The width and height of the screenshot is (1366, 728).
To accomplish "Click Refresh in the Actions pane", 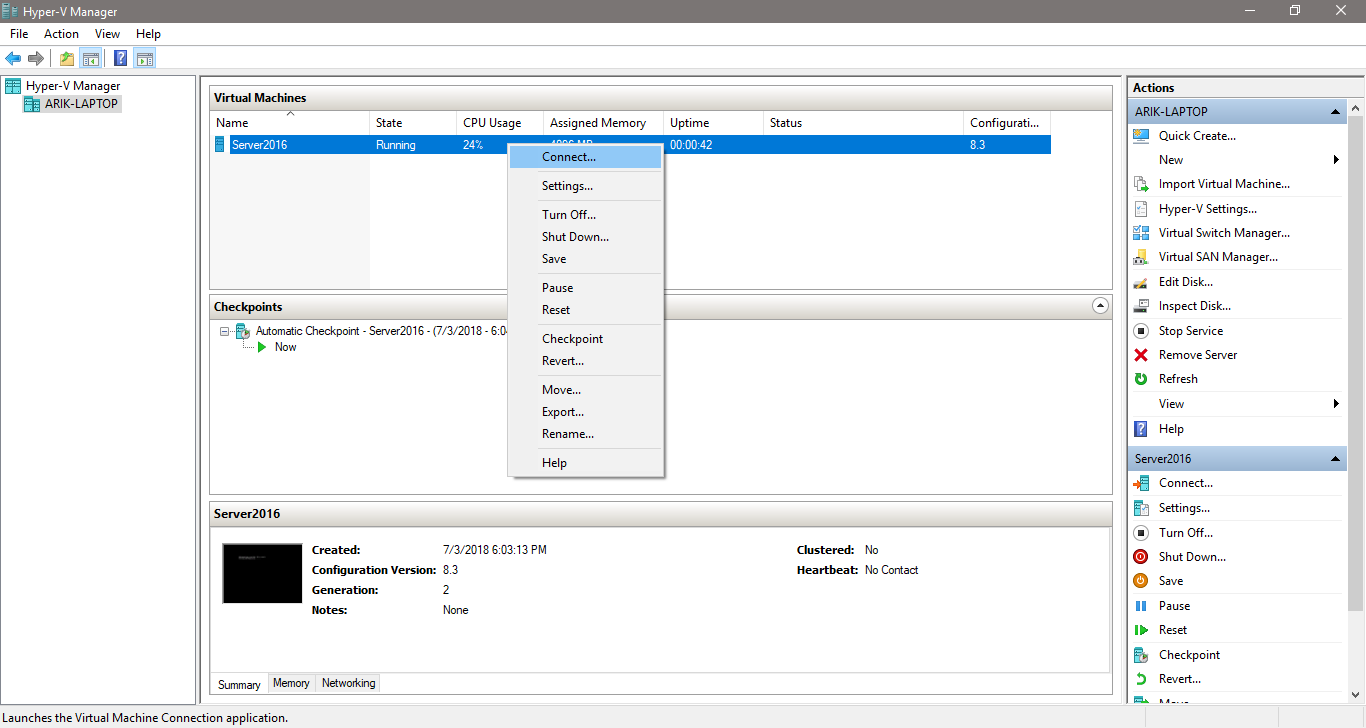I will click(1178, 379).
